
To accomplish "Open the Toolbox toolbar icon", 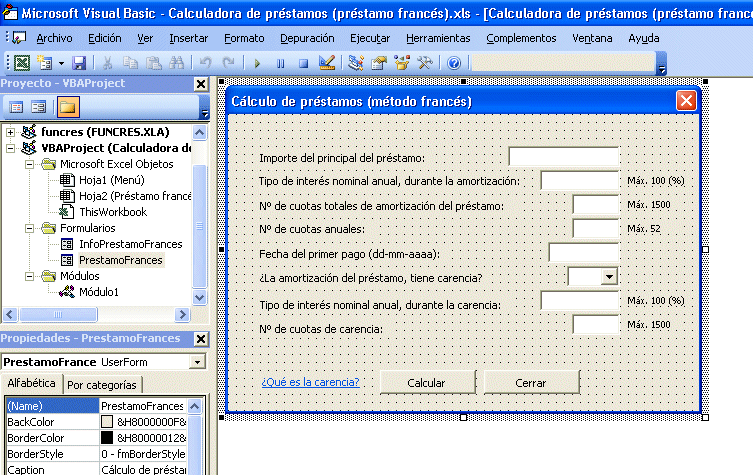I will [425, 63].
